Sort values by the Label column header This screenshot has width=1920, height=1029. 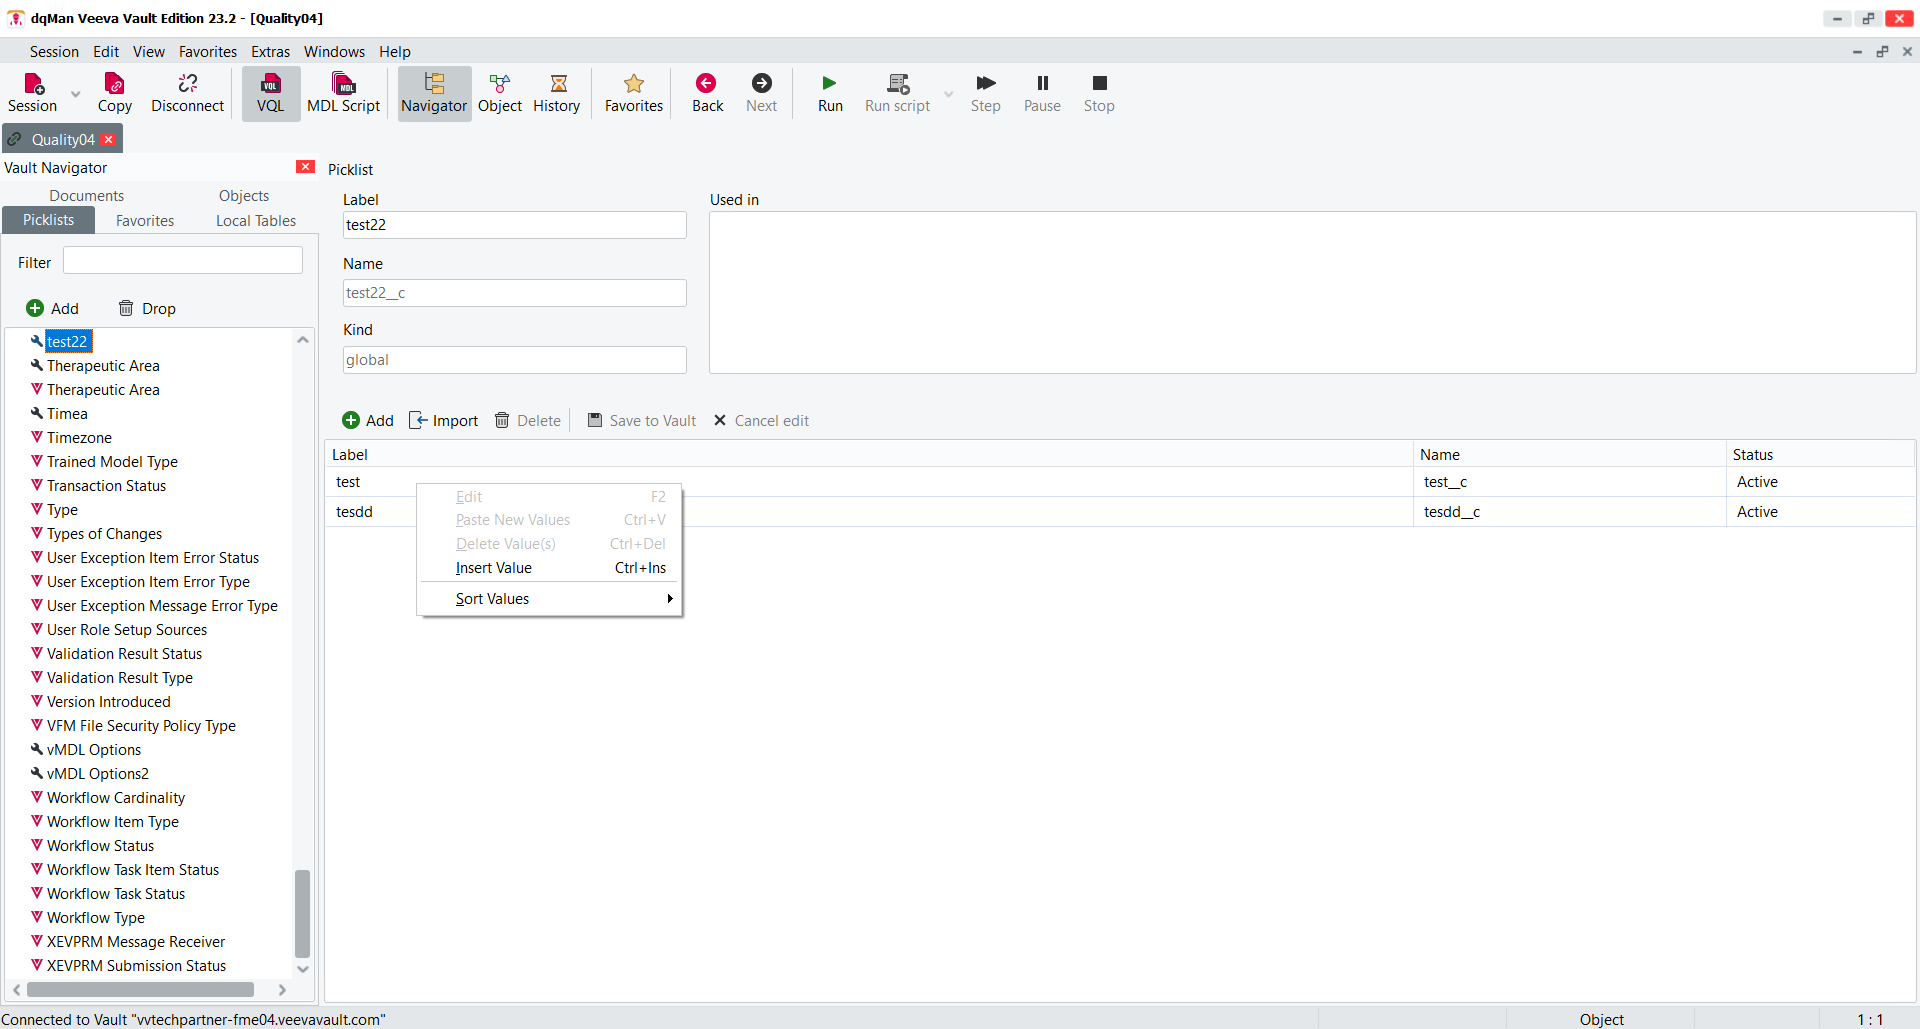[868, 455]
